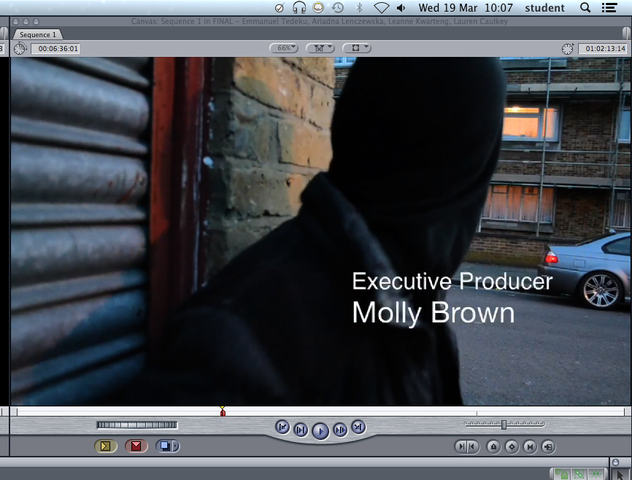Open the student user menu
Screen dimensions: 632x480
(545, 8)
